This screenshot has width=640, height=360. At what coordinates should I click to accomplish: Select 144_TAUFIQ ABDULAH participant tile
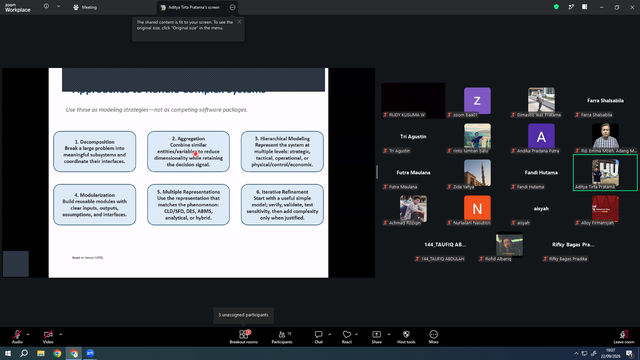445,245
